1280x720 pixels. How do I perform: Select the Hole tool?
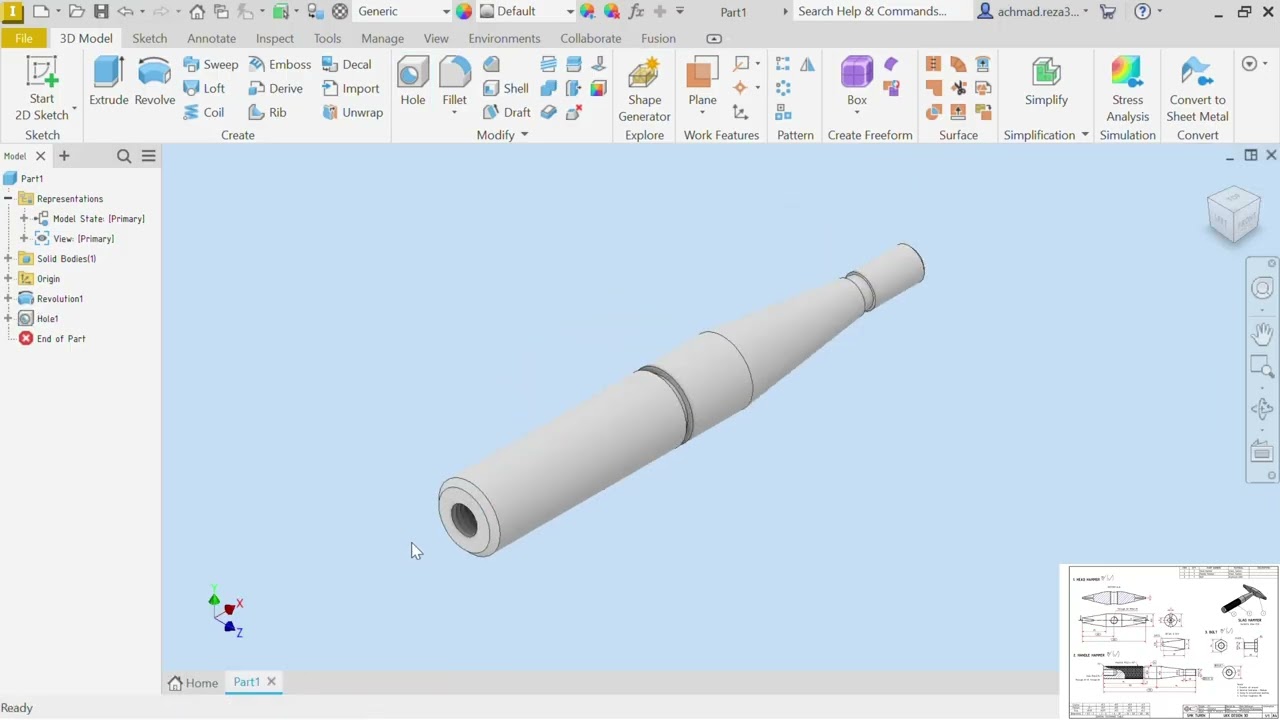412,82
